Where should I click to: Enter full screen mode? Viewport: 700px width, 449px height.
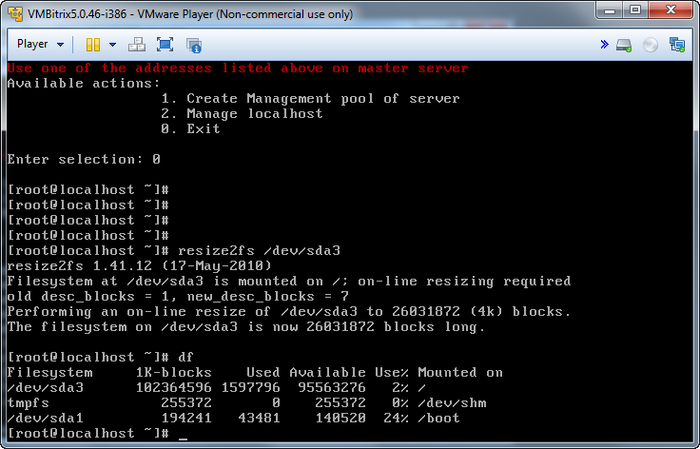click(x=165, y=45)
